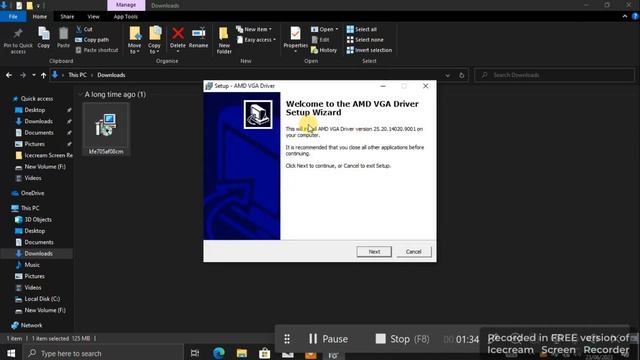Click the Paste ribbon icon
This screenshot has width=640, height=360.
point(63,38)
